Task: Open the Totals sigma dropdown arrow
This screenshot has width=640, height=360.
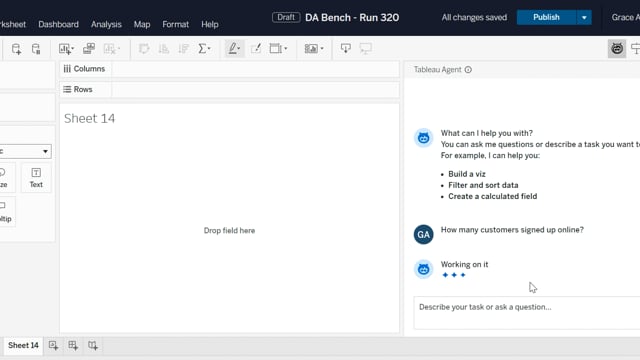Action: (209, 49)
